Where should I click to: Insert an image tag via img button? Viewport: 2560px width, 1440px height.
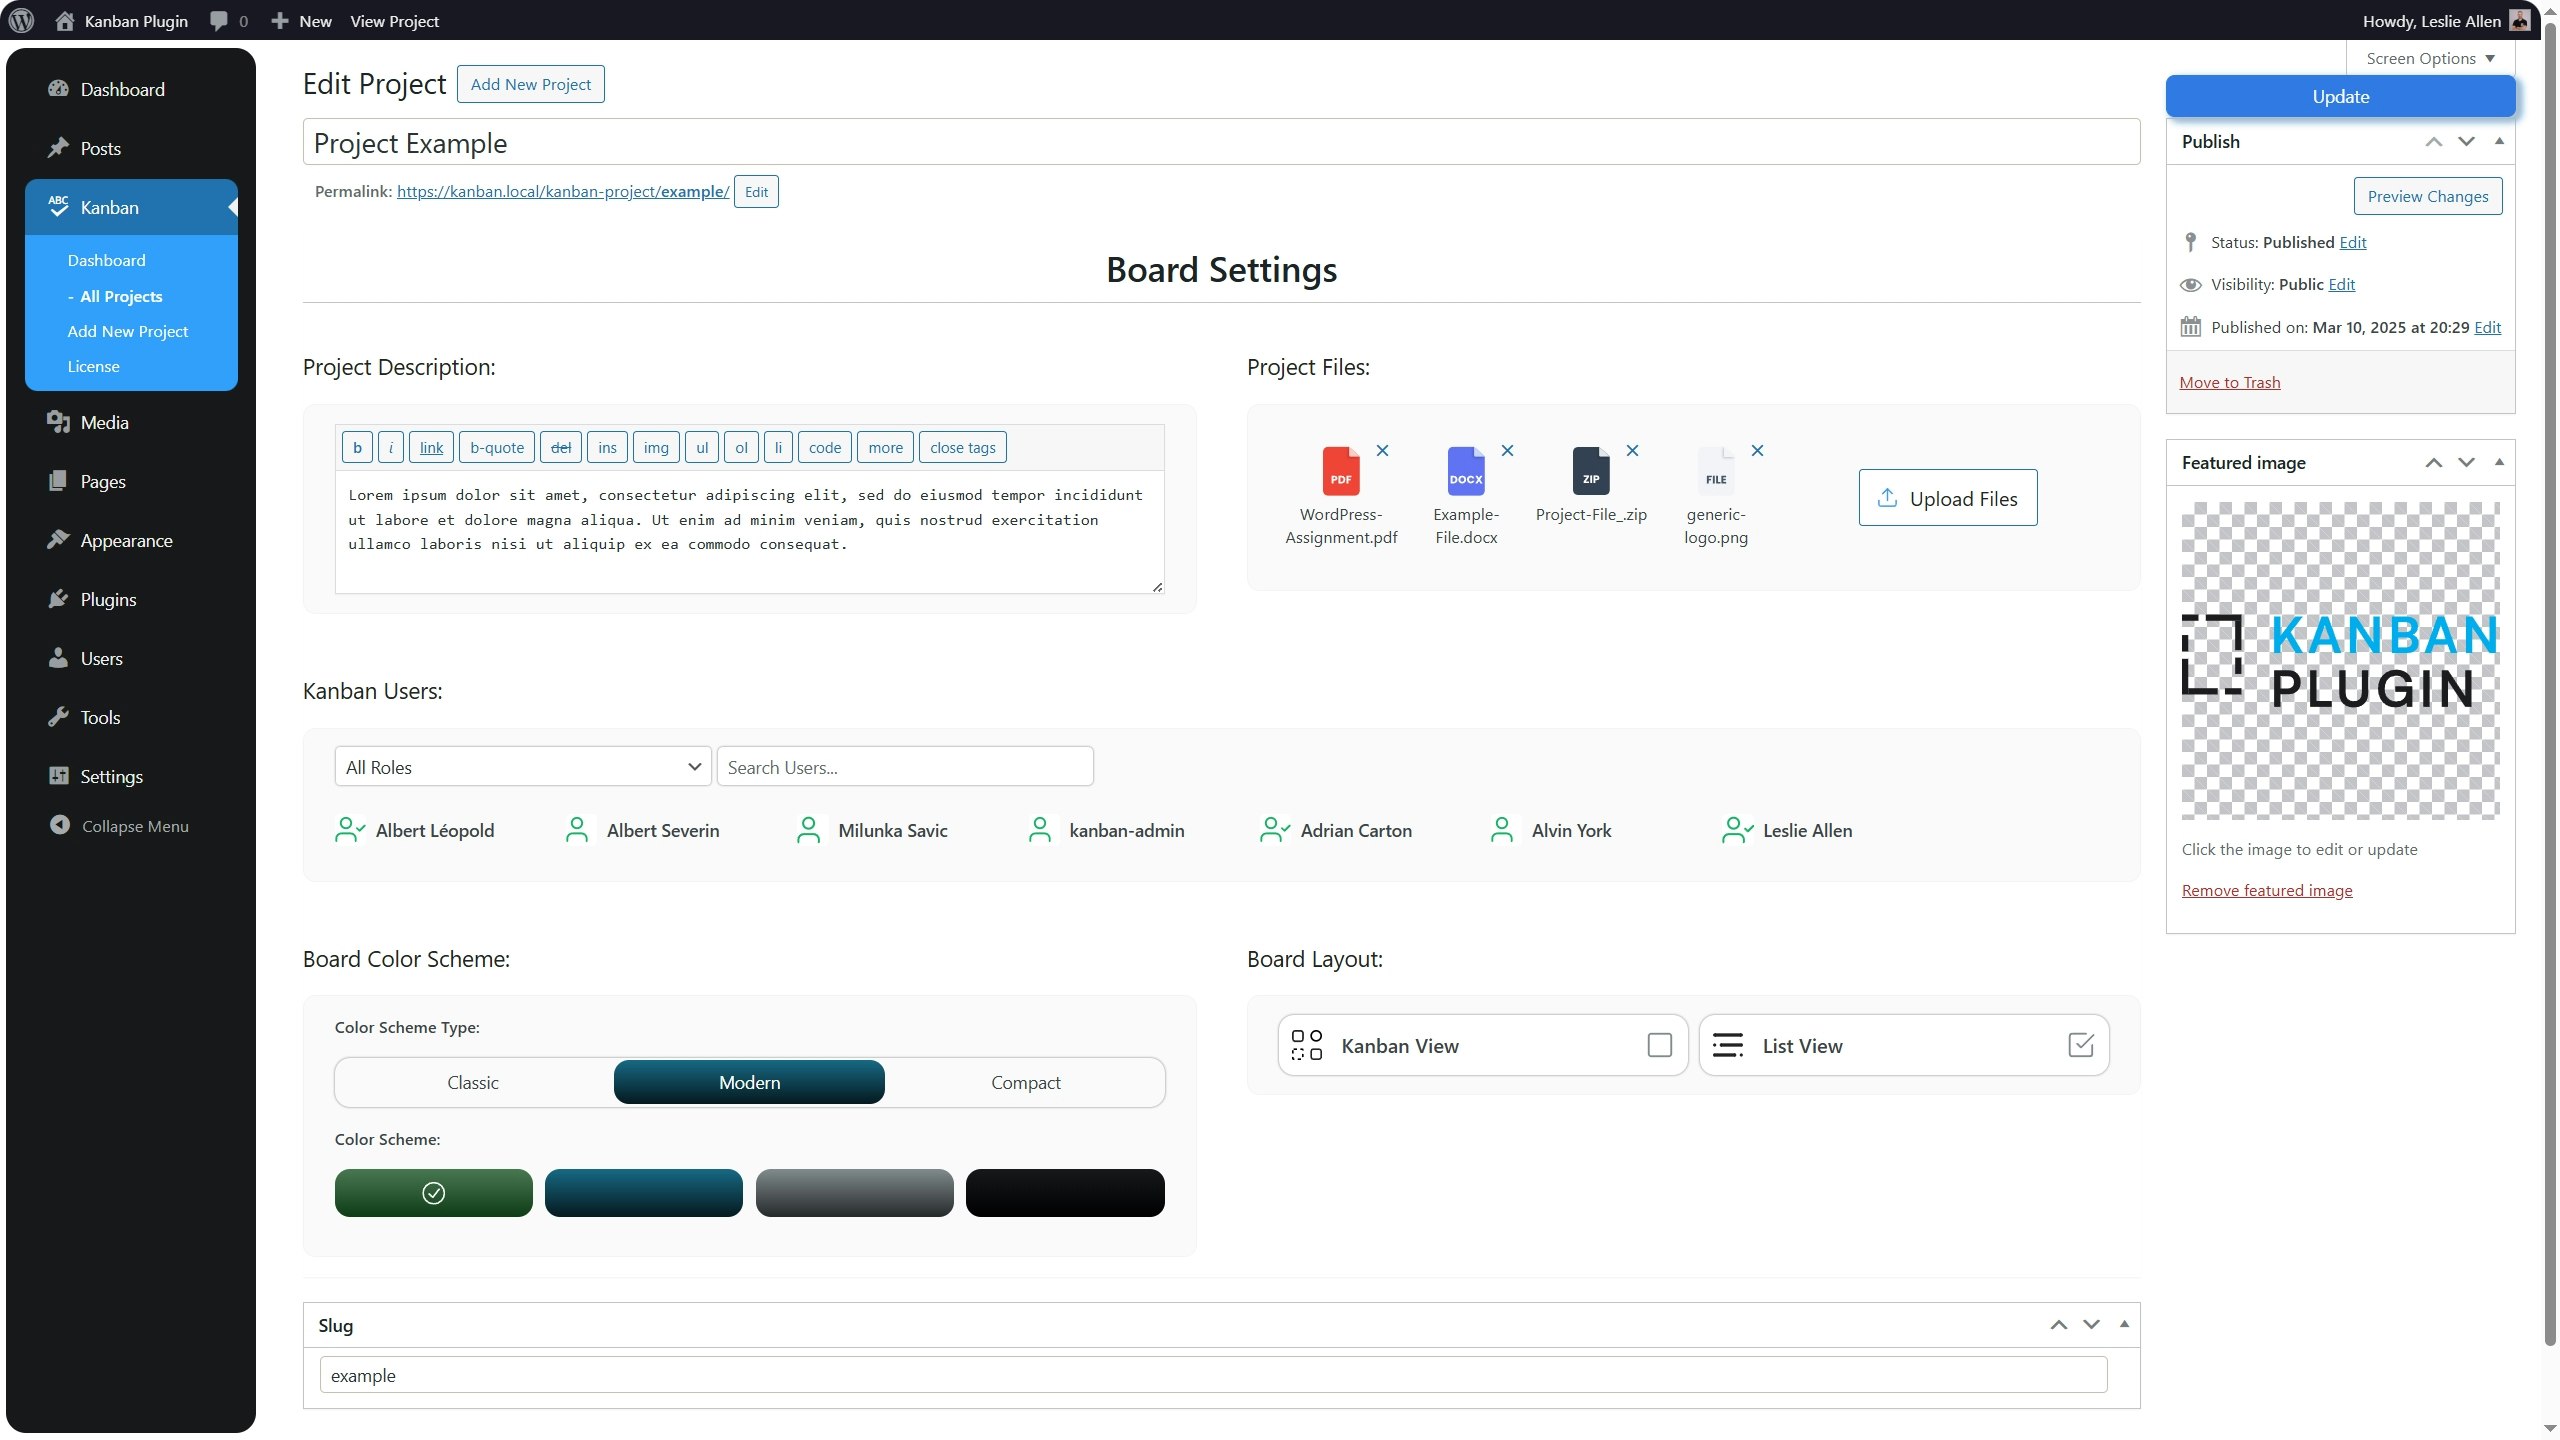click(x=655, y=447)
